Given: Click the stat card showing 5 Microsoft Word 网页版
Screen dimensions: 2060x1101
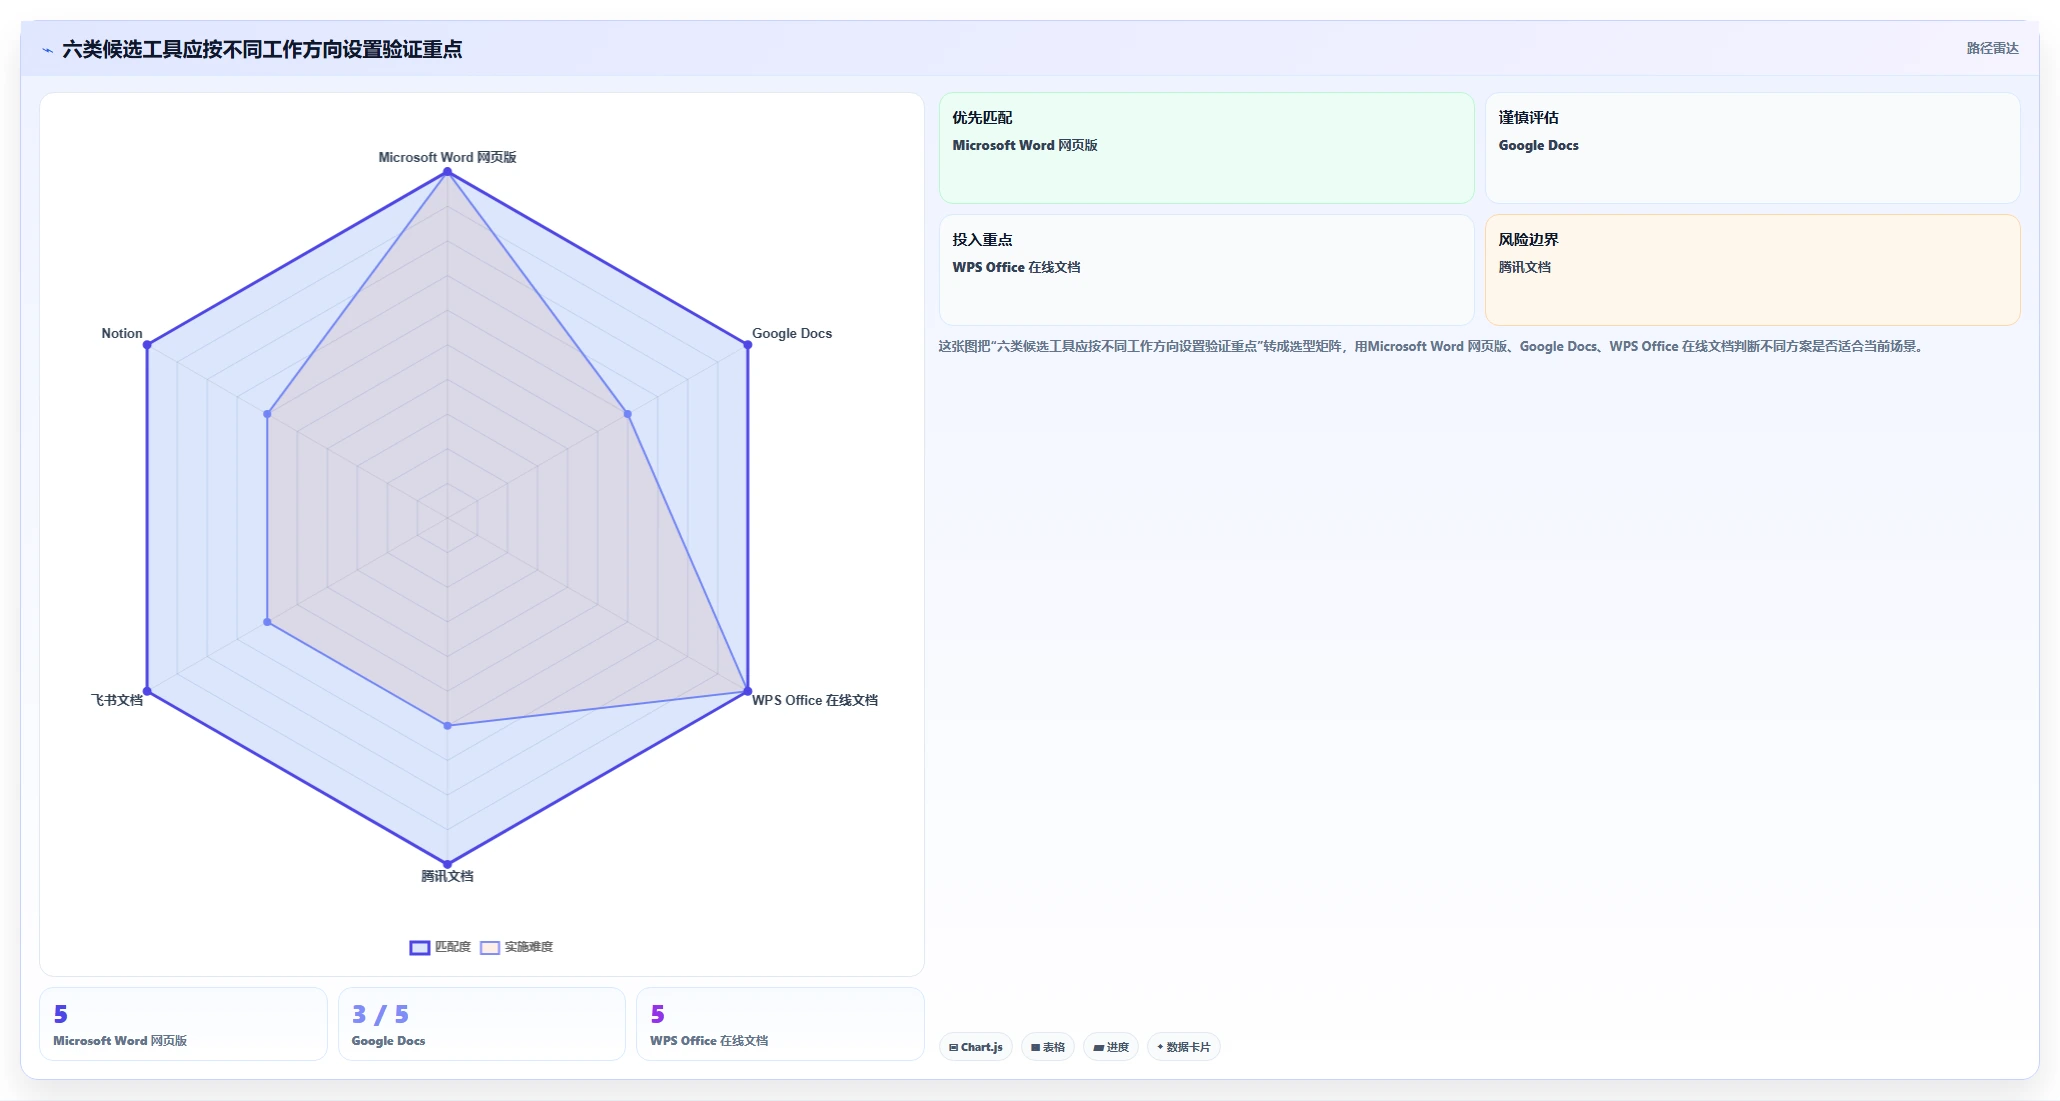Looking at the screenshot, I should [183, 1024].
